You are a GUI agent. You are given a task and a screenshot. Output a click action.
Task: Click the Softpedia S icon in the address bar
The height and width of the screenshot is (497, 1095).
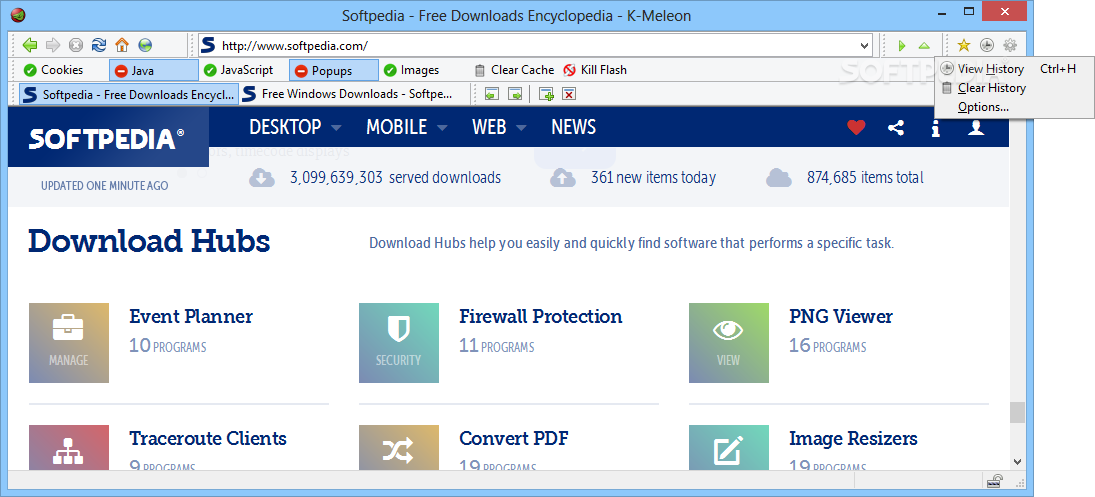pos(208,45)
